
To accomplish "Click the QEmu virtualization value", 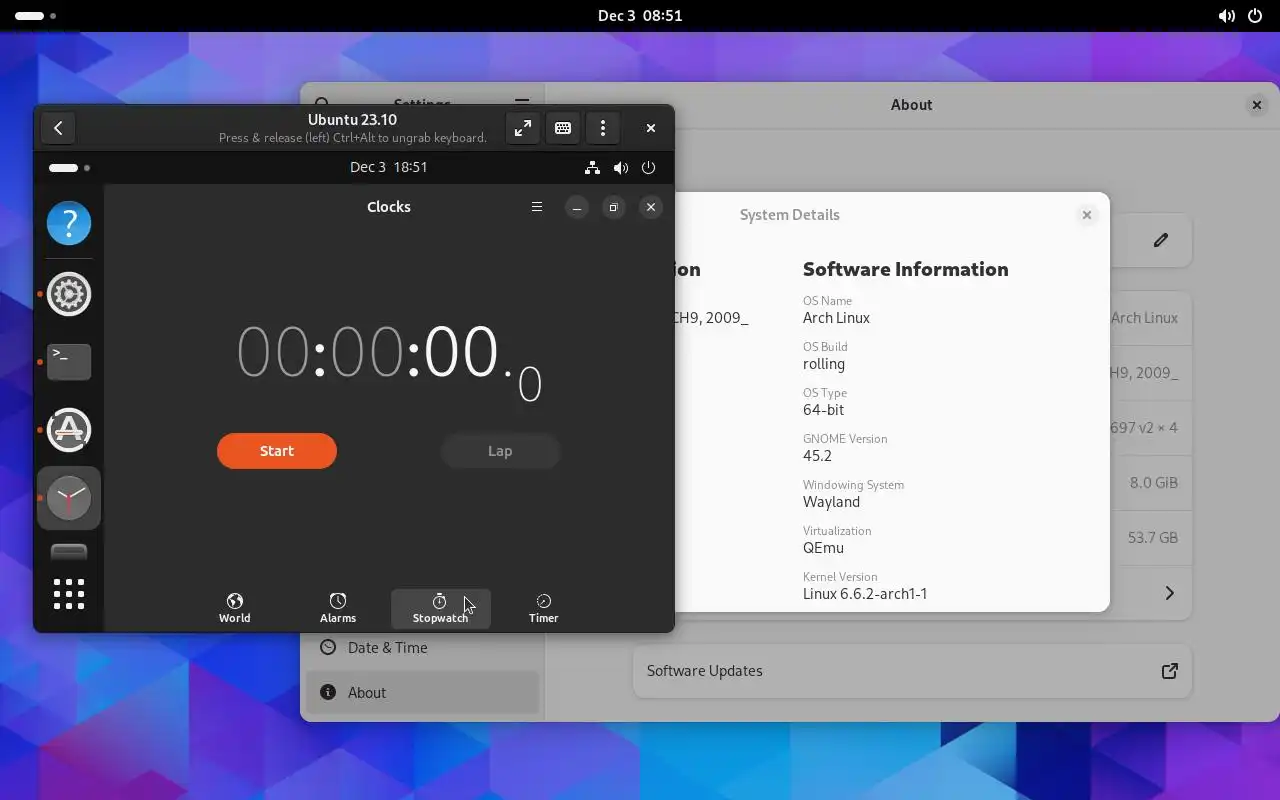I will coord(823,548).
